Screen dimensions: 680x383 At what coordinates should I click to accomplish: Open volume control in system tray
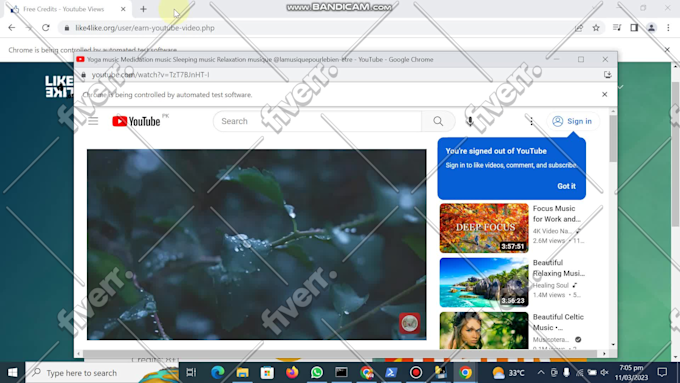pyautogui.click(x=604, y=373)
